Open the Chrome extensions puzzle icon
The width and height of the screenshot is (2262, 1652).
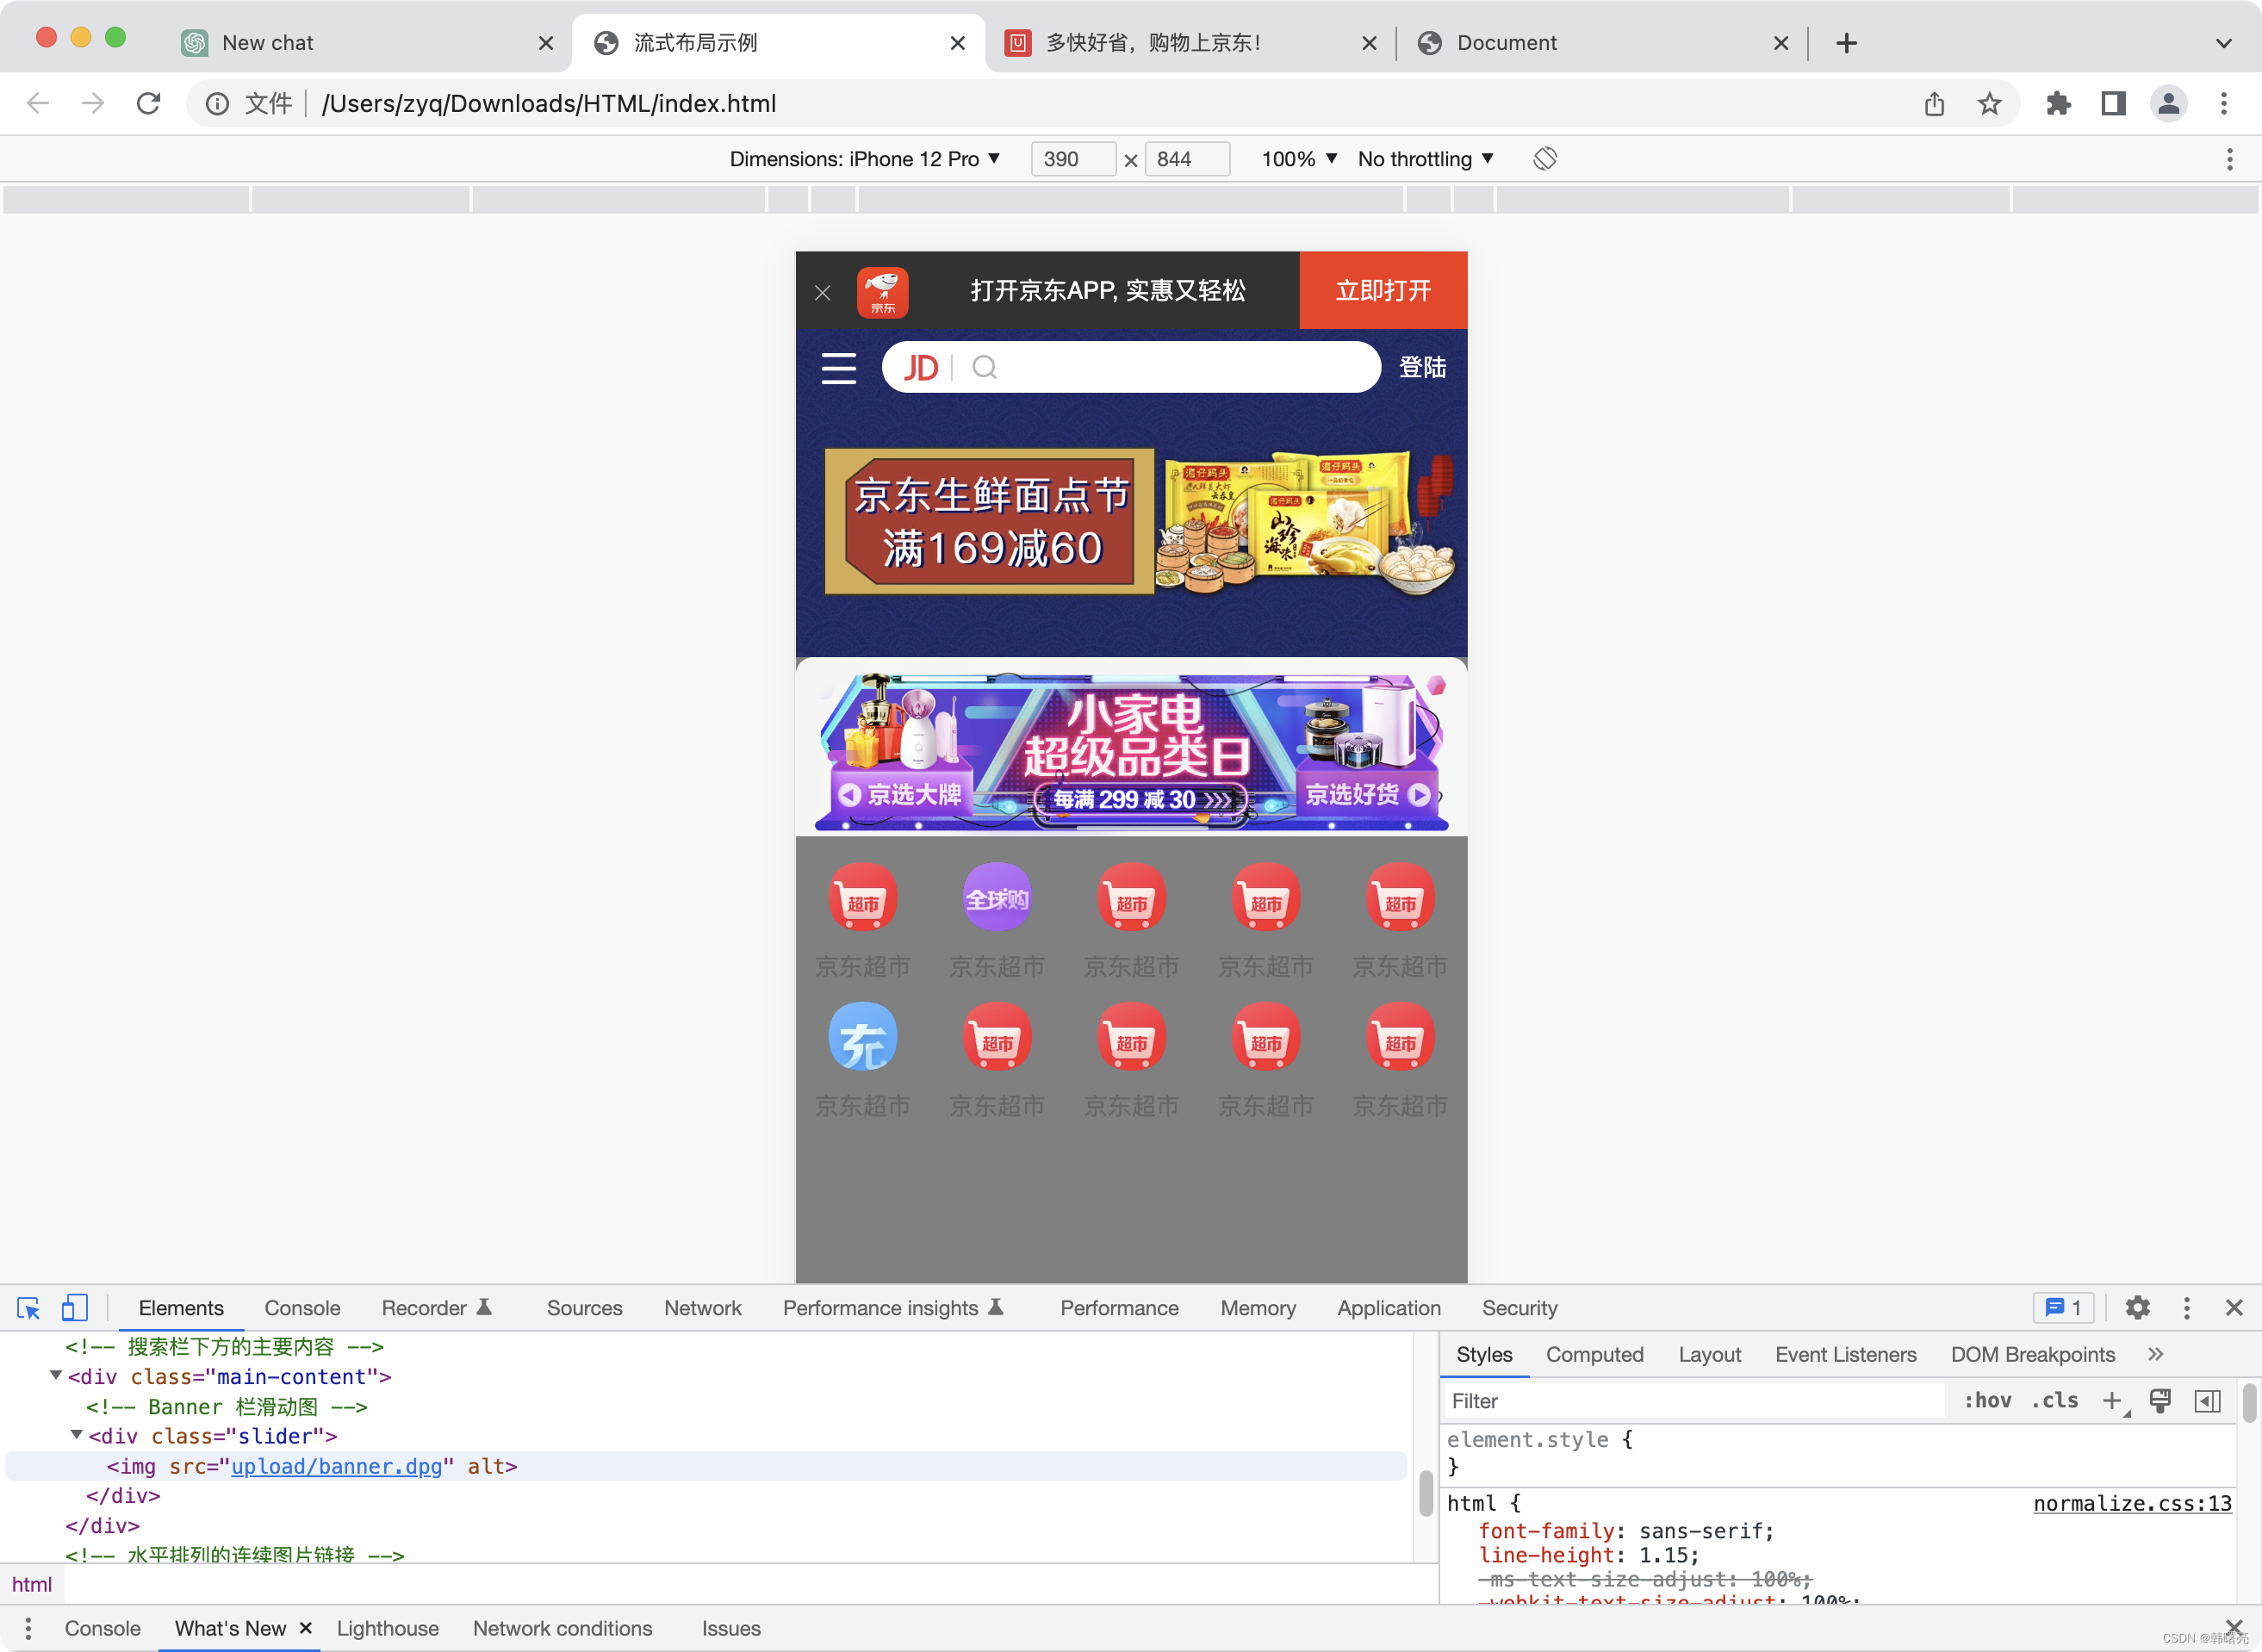2058,104
